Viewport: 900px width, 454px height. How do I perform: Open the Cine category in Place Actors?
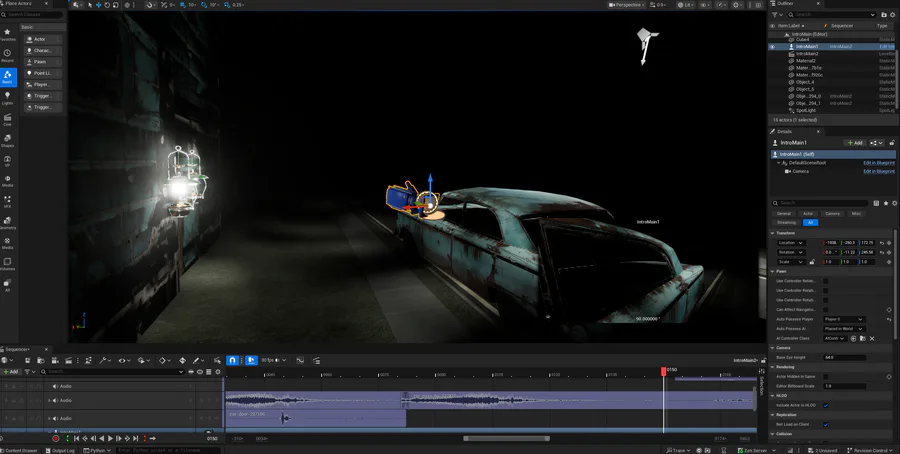pyautogui.click(x=8, y=120)
